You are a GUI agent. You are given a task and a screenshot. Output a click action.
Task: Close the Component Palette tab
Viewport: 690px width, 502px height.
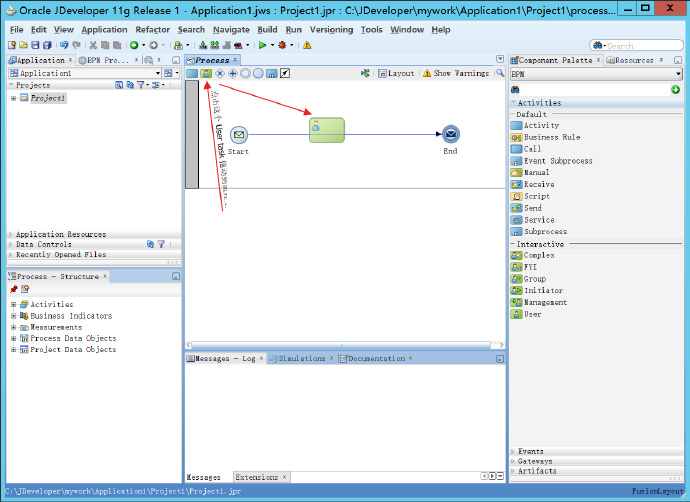(x=598, y=59)
